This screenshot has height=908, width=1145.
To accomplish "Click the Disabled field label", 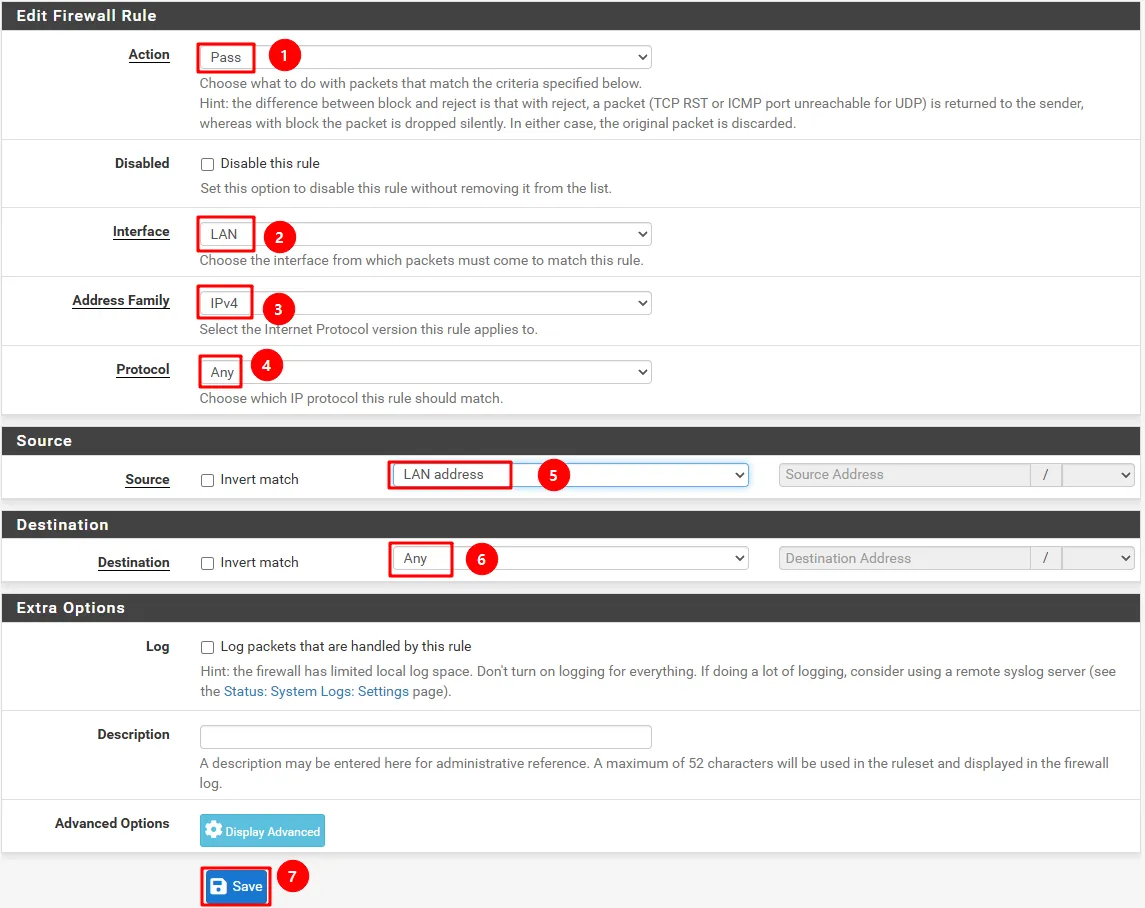I will [x=142, y=163].
